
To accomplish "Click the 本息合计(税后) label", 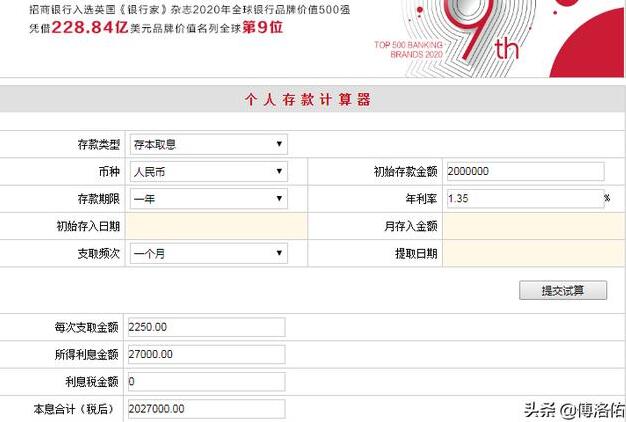I will click(x=73, y=409).
